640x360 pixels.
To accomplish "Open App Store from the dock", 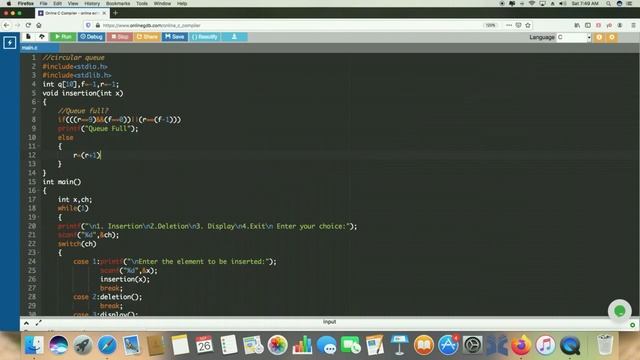I will pos(448,346).
